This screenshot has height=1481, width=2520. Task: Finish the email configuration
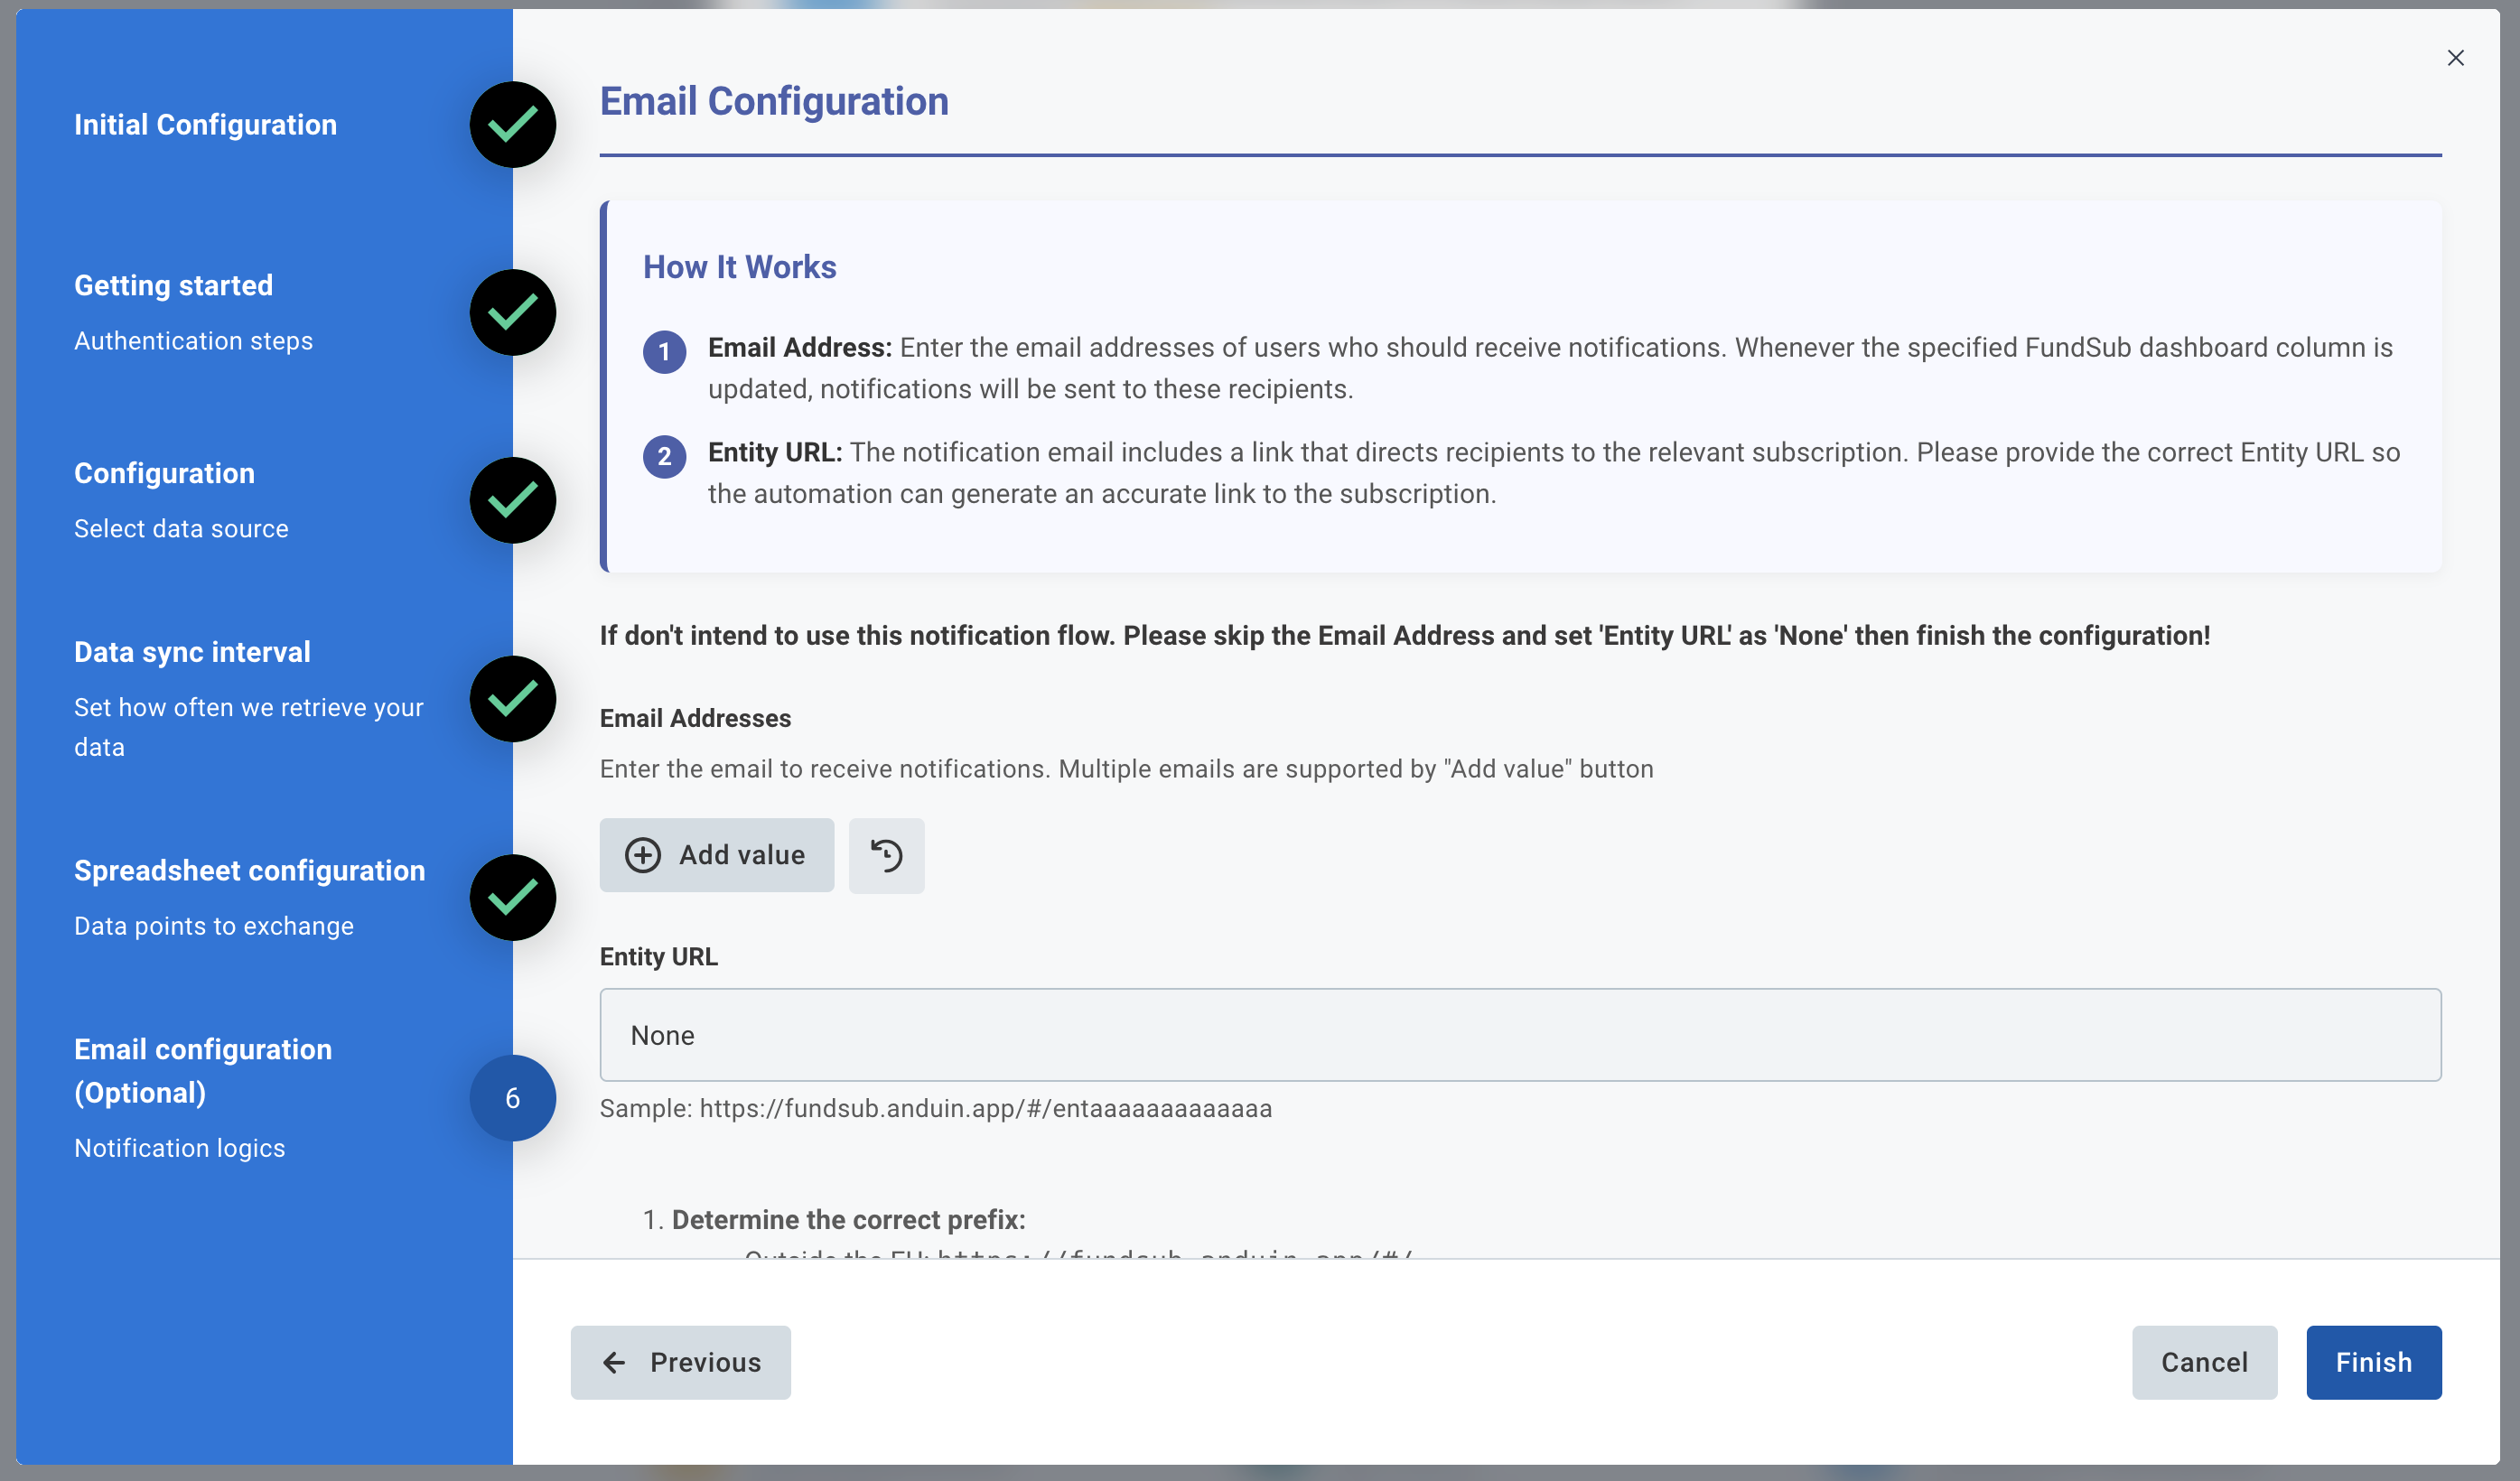click(x=2373, y=1362)
